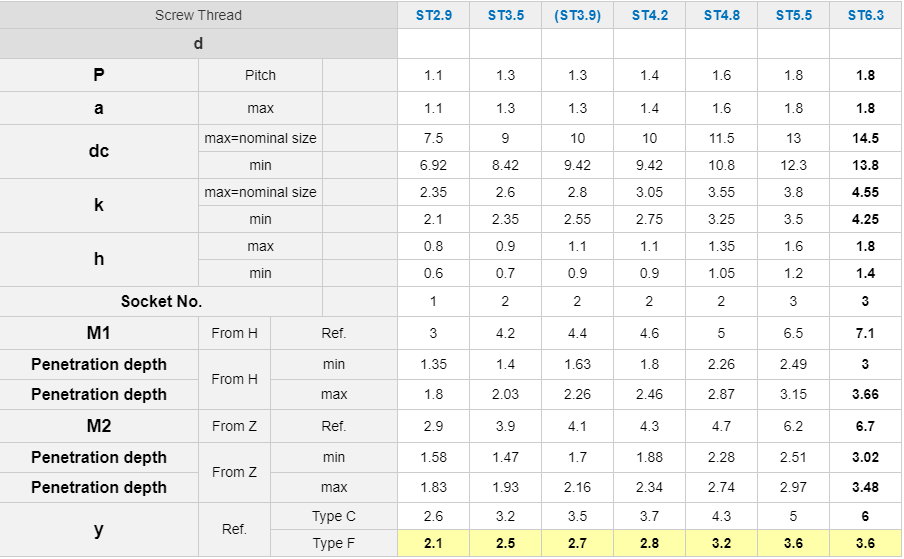Viewport: 904px width, 559px height.
Task: Select the 6.92 value cell
Action: click(433, 165)
